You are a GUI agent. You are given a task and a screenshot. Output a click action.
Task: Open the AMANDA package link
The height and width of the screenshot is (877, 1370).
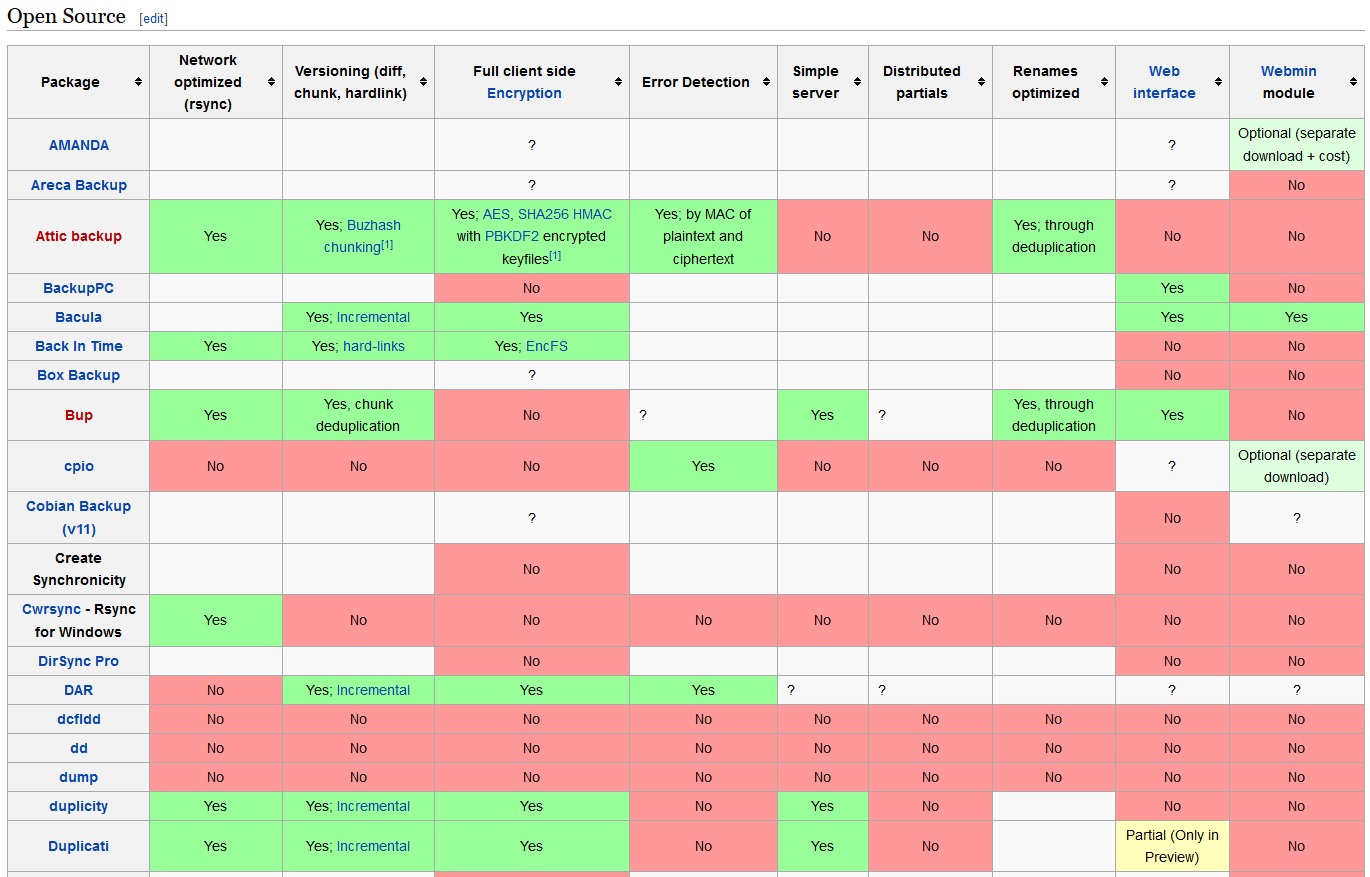(x=79, y=145)
